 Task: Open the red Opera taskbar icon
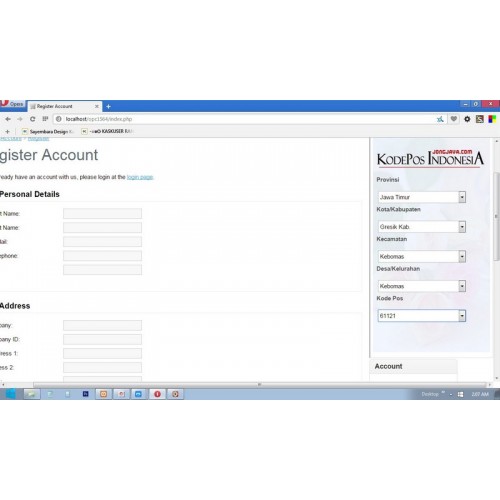pyautogui.click(x=157, y=394)
